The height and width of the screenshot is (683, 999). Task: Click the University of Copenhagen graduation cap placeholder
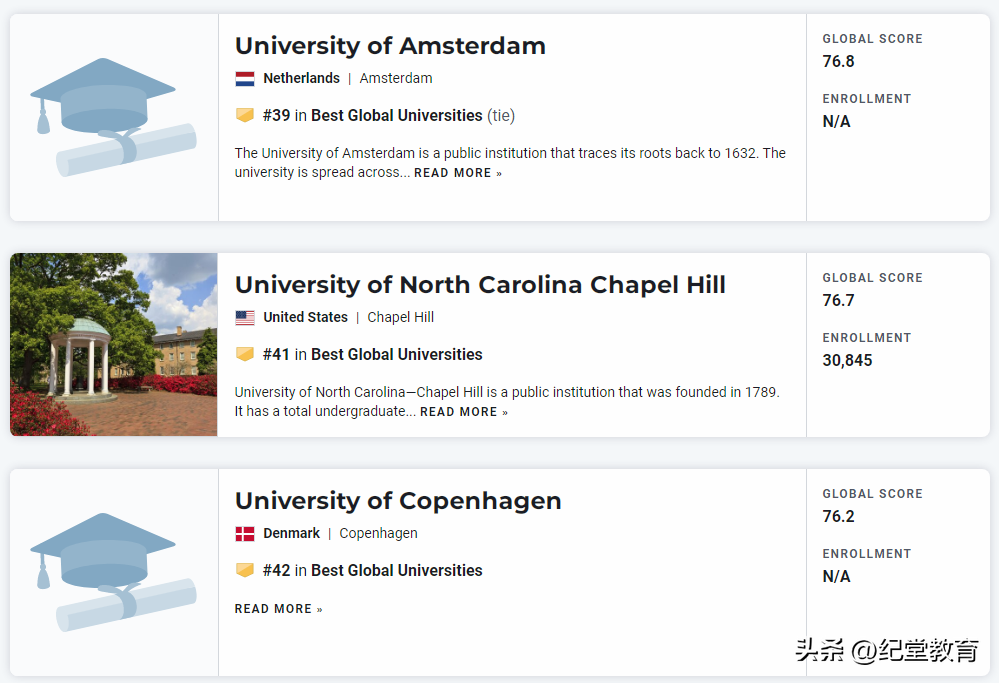point(113,572)
